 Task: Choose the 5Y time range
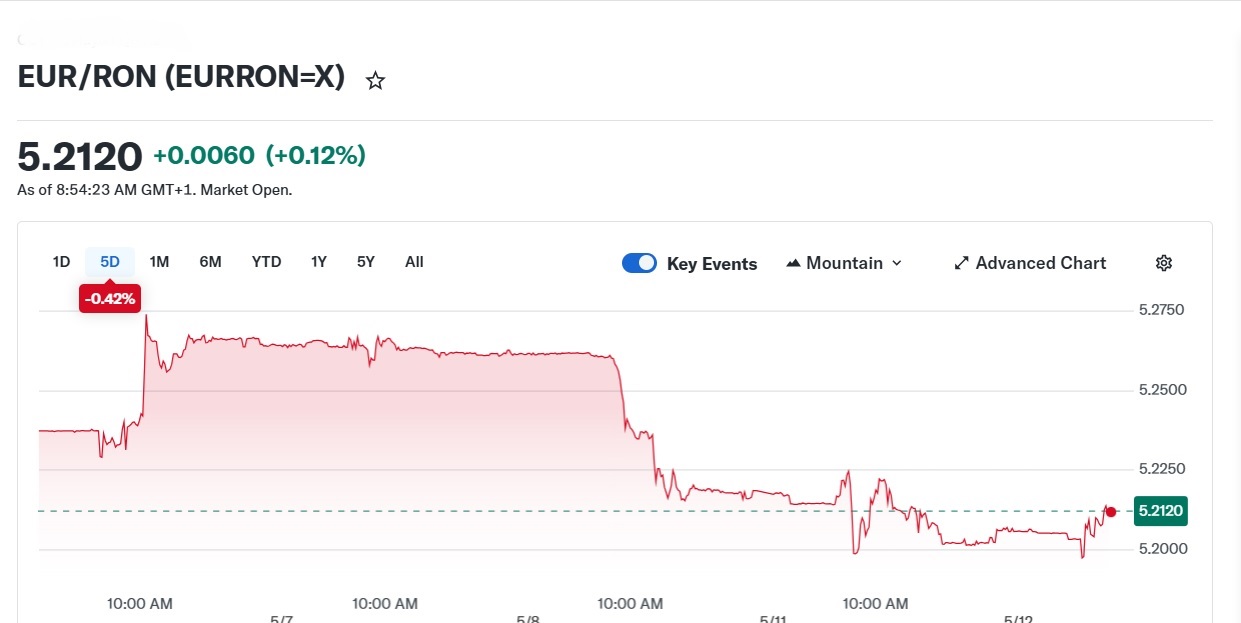[x=366, y=262]
